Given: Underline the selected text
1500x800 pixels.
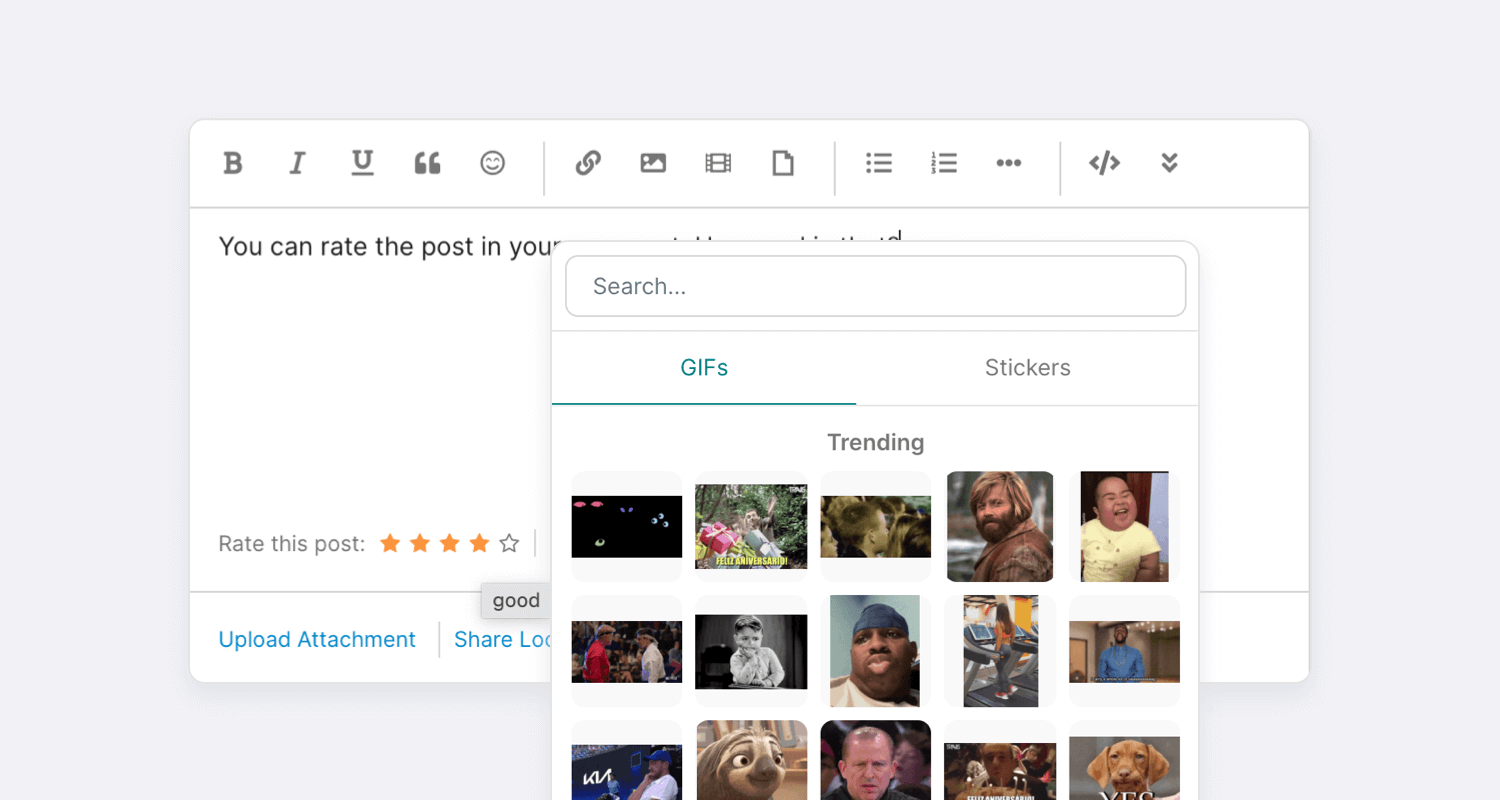Looking at the screenshot, I should pos(362,163).
